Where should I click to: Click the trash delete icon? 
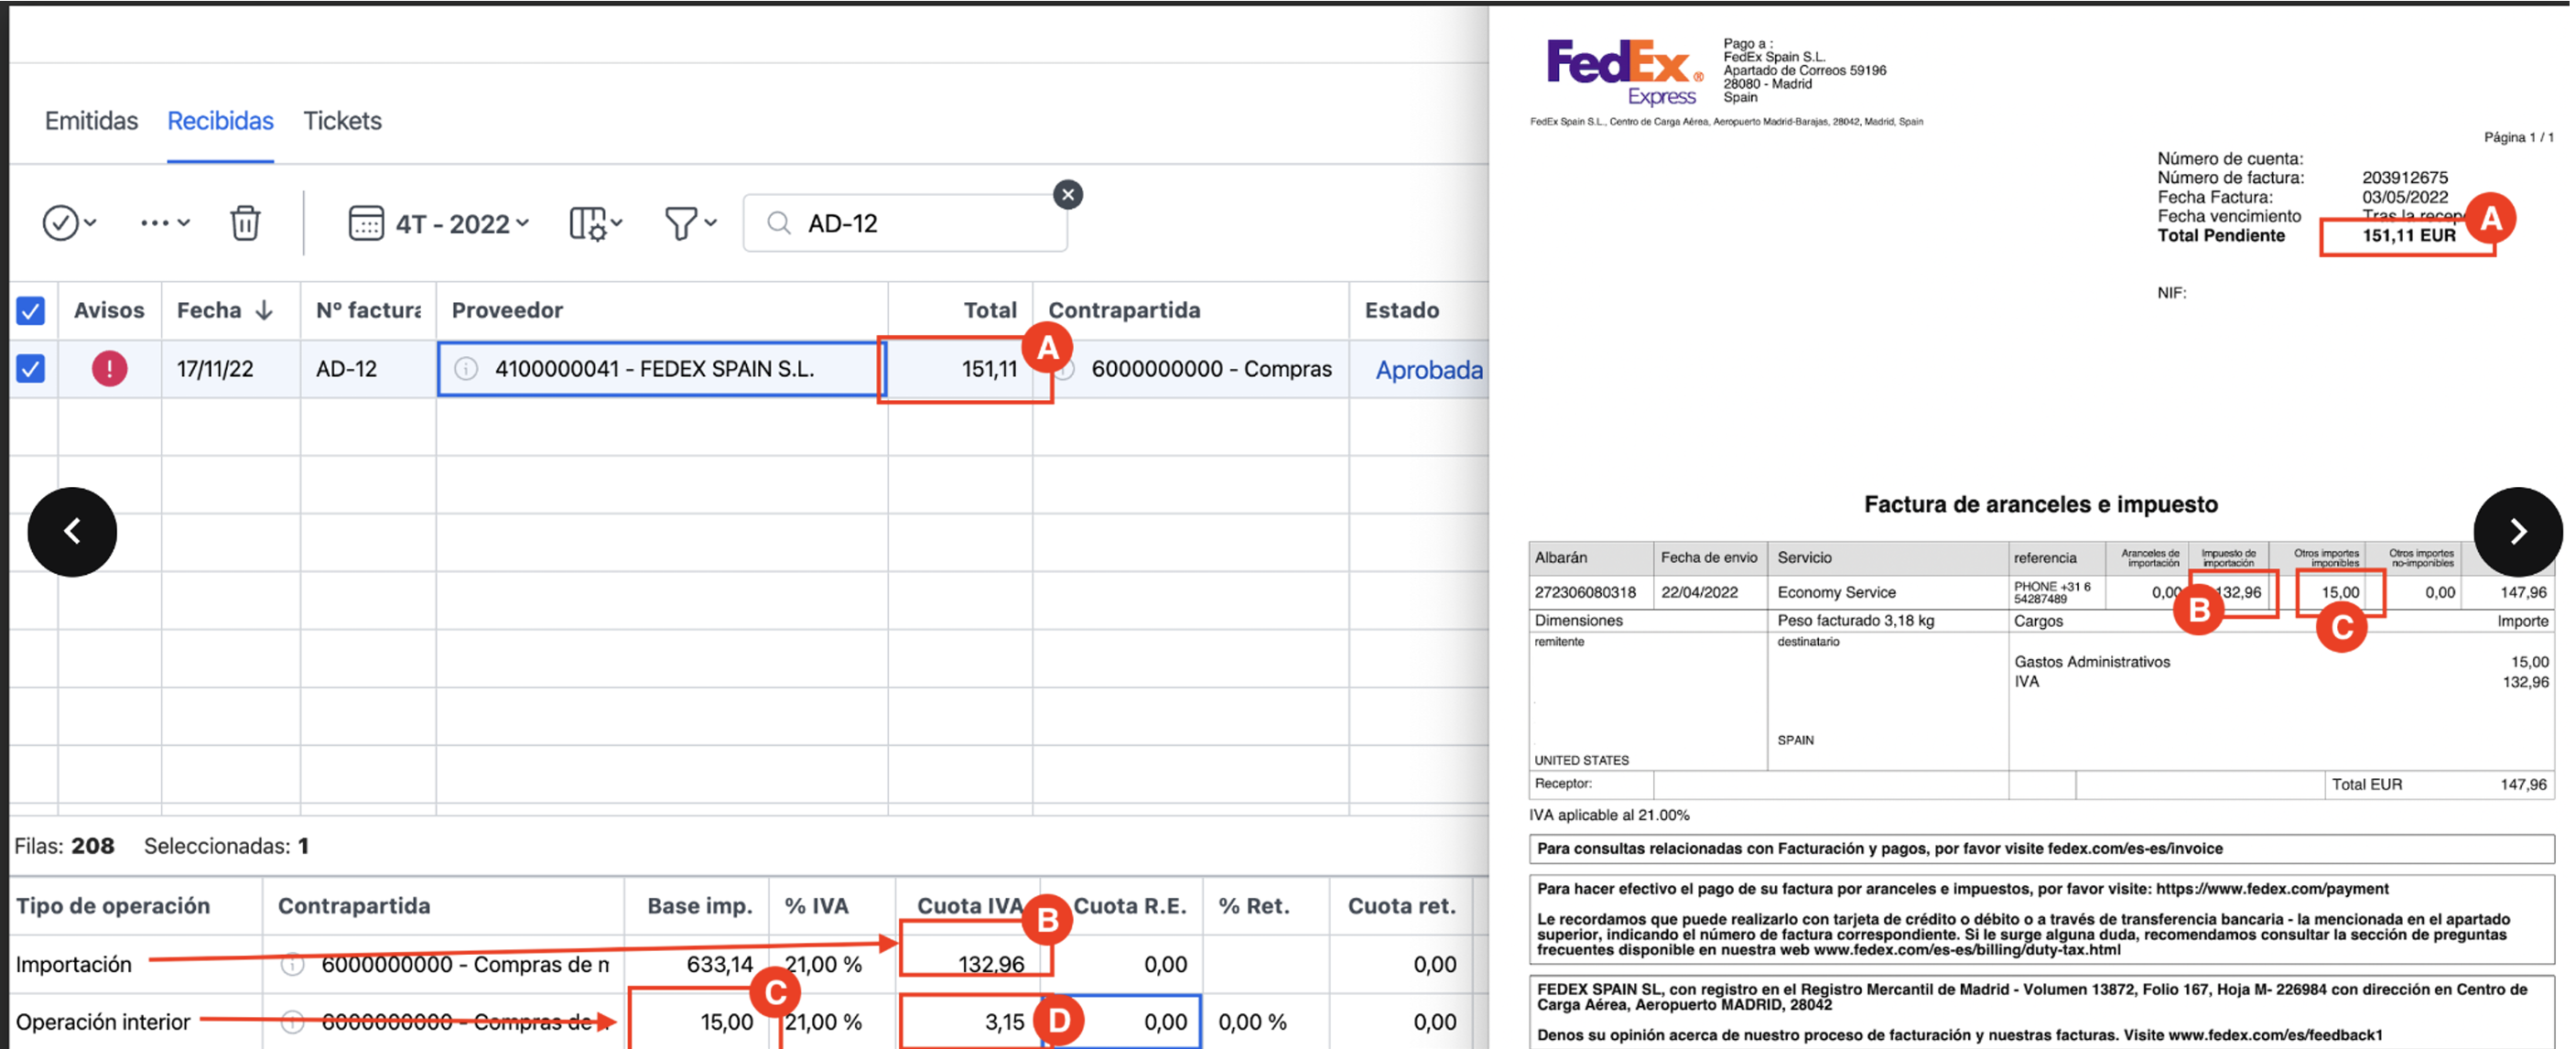[x=245, y=223]
